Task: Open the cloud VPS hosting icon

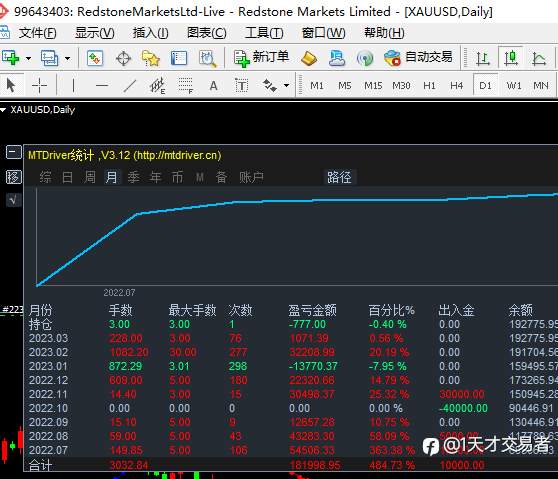Action: (x=337, y=58)
